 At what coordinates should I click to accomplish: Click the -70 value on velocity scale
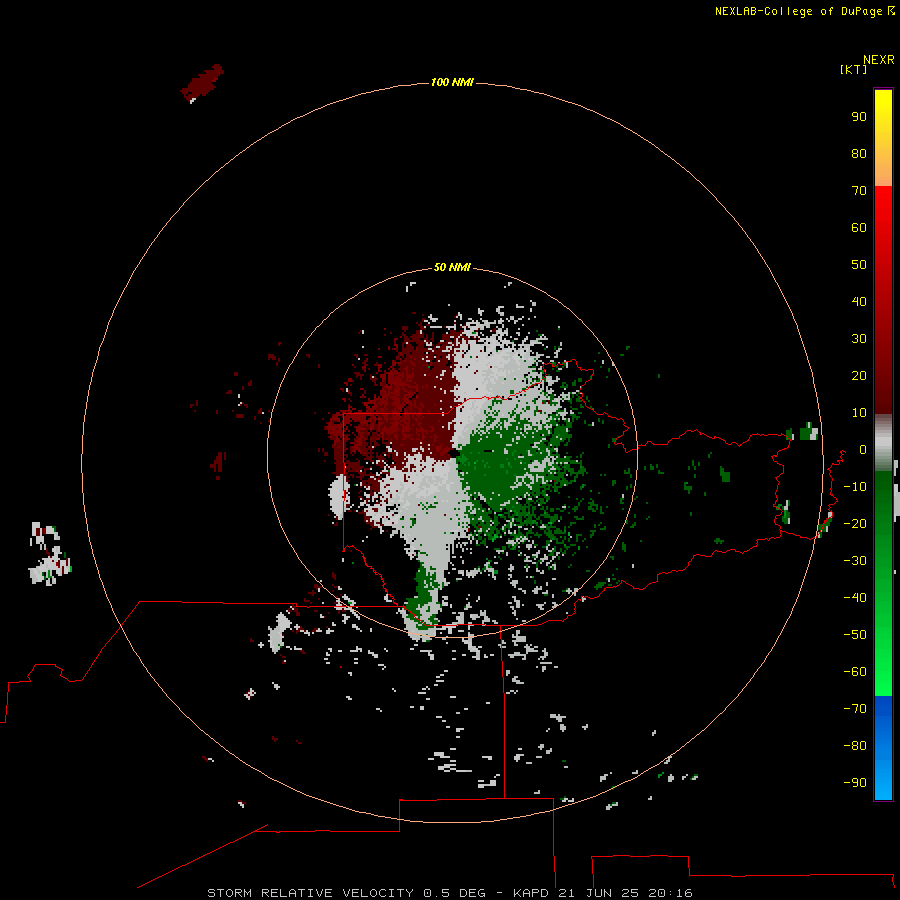855,708
